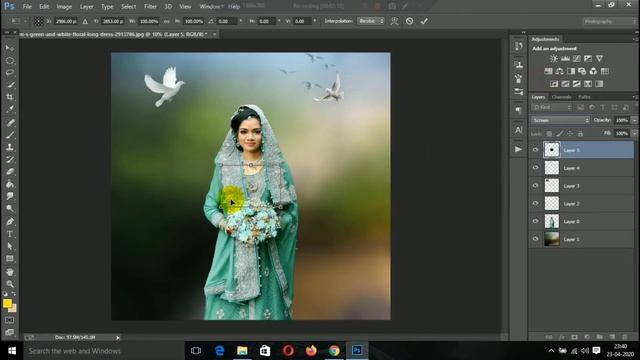This screenshot has height=360, width=640.
Task: Switch to the Paths tab
Action: [584, 97]
